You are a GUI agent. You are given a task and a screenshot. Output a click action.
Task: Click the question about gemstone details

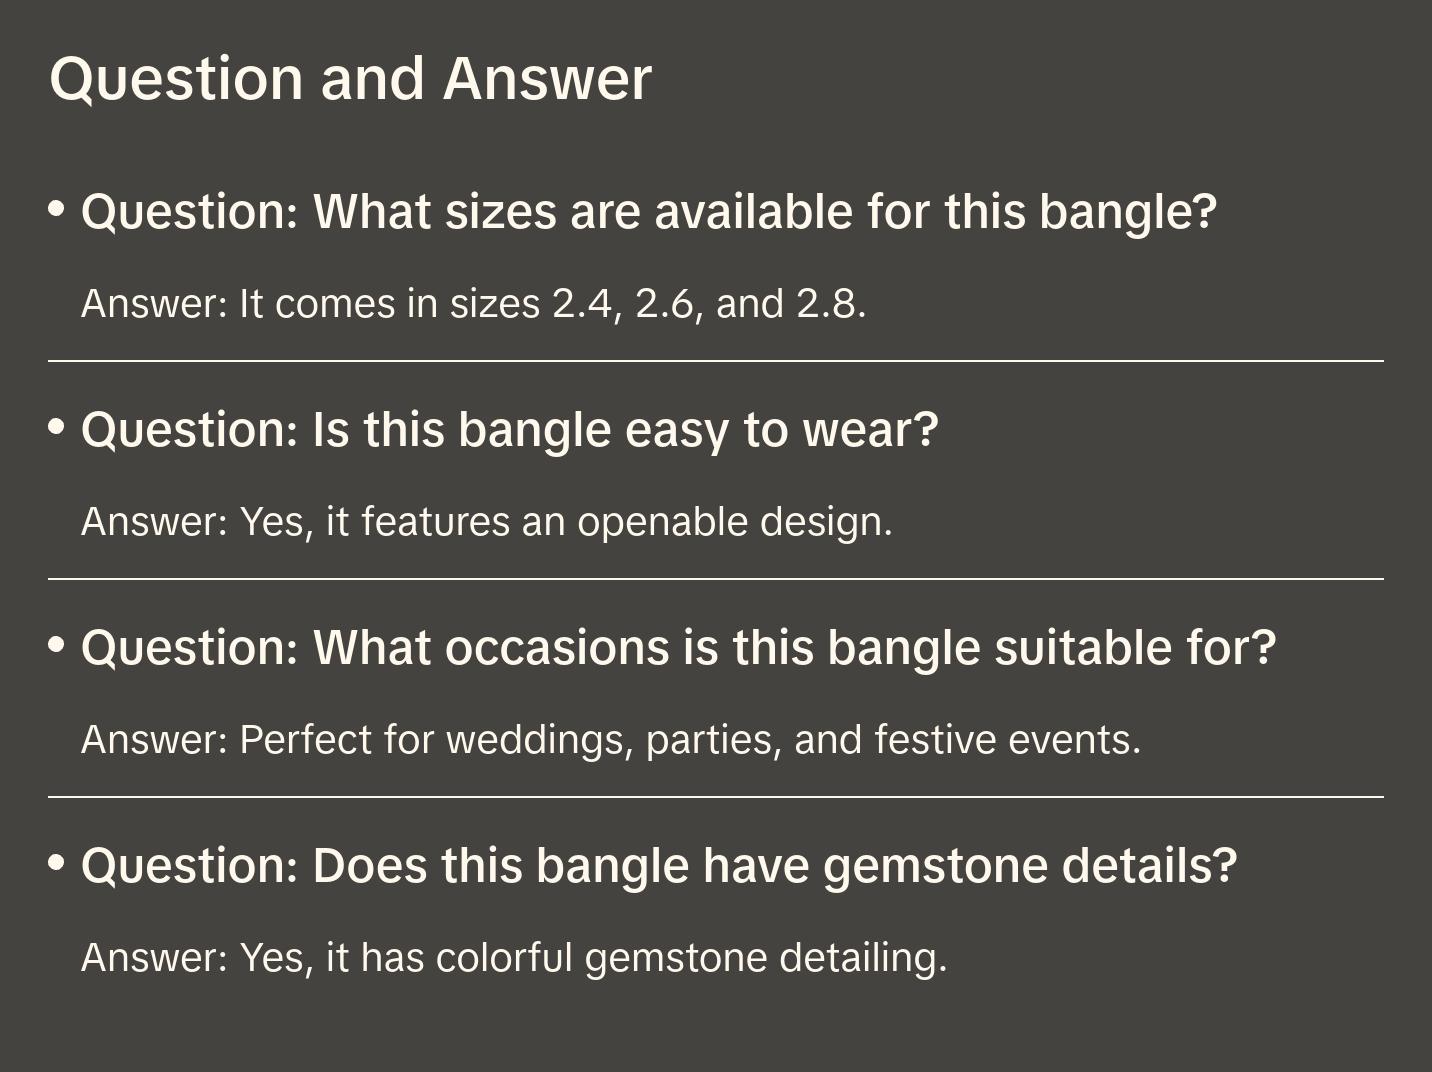[659, 866]
